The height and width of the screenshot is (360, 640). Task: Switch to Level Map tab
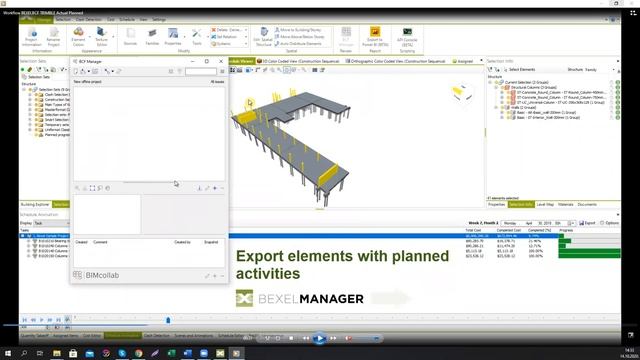[545, 204]
